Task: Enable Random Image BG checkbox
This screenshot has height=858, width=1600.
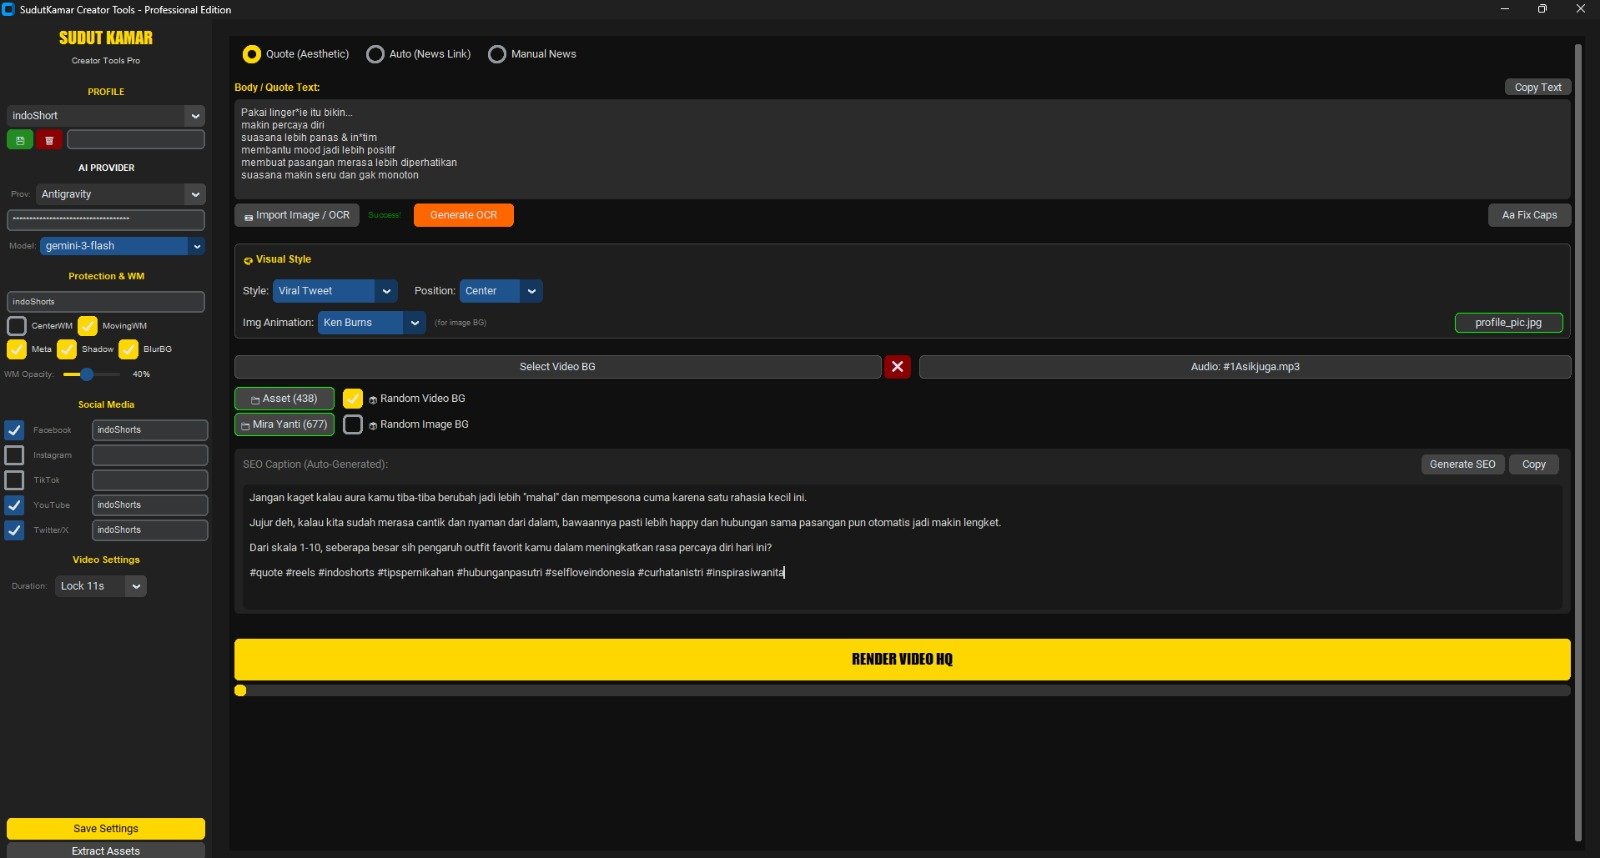Action: (353, 424)
